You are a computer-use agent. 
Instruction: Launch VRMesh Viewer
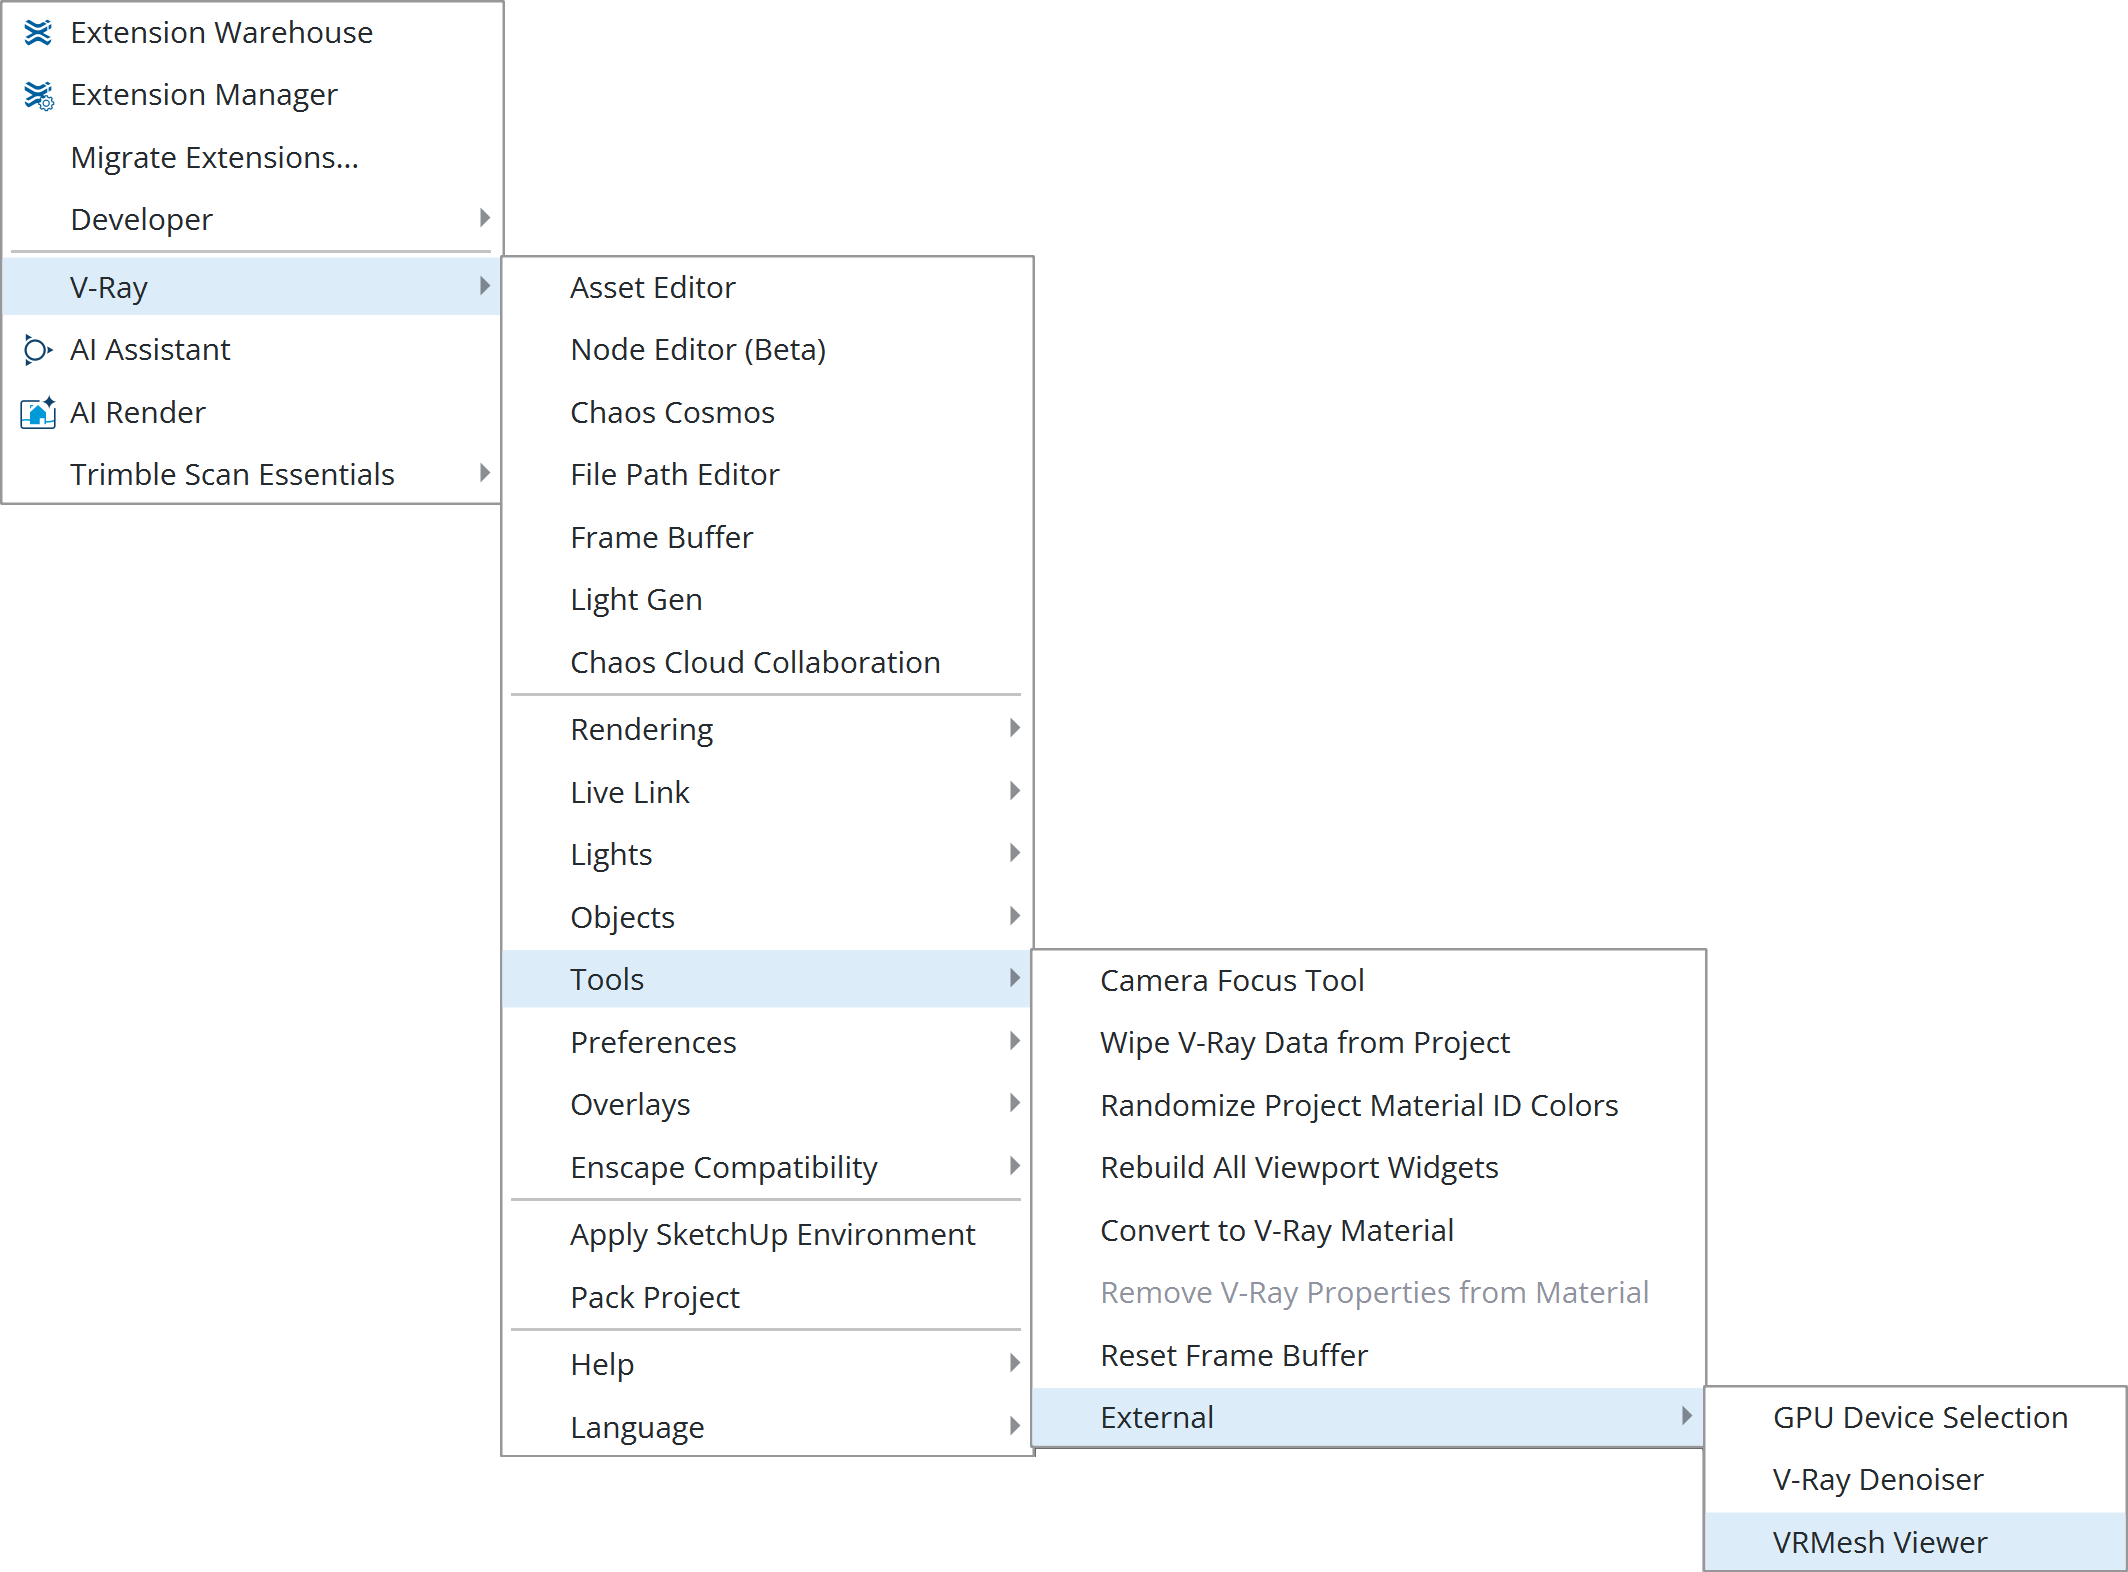click(x=1915, y=1542)
